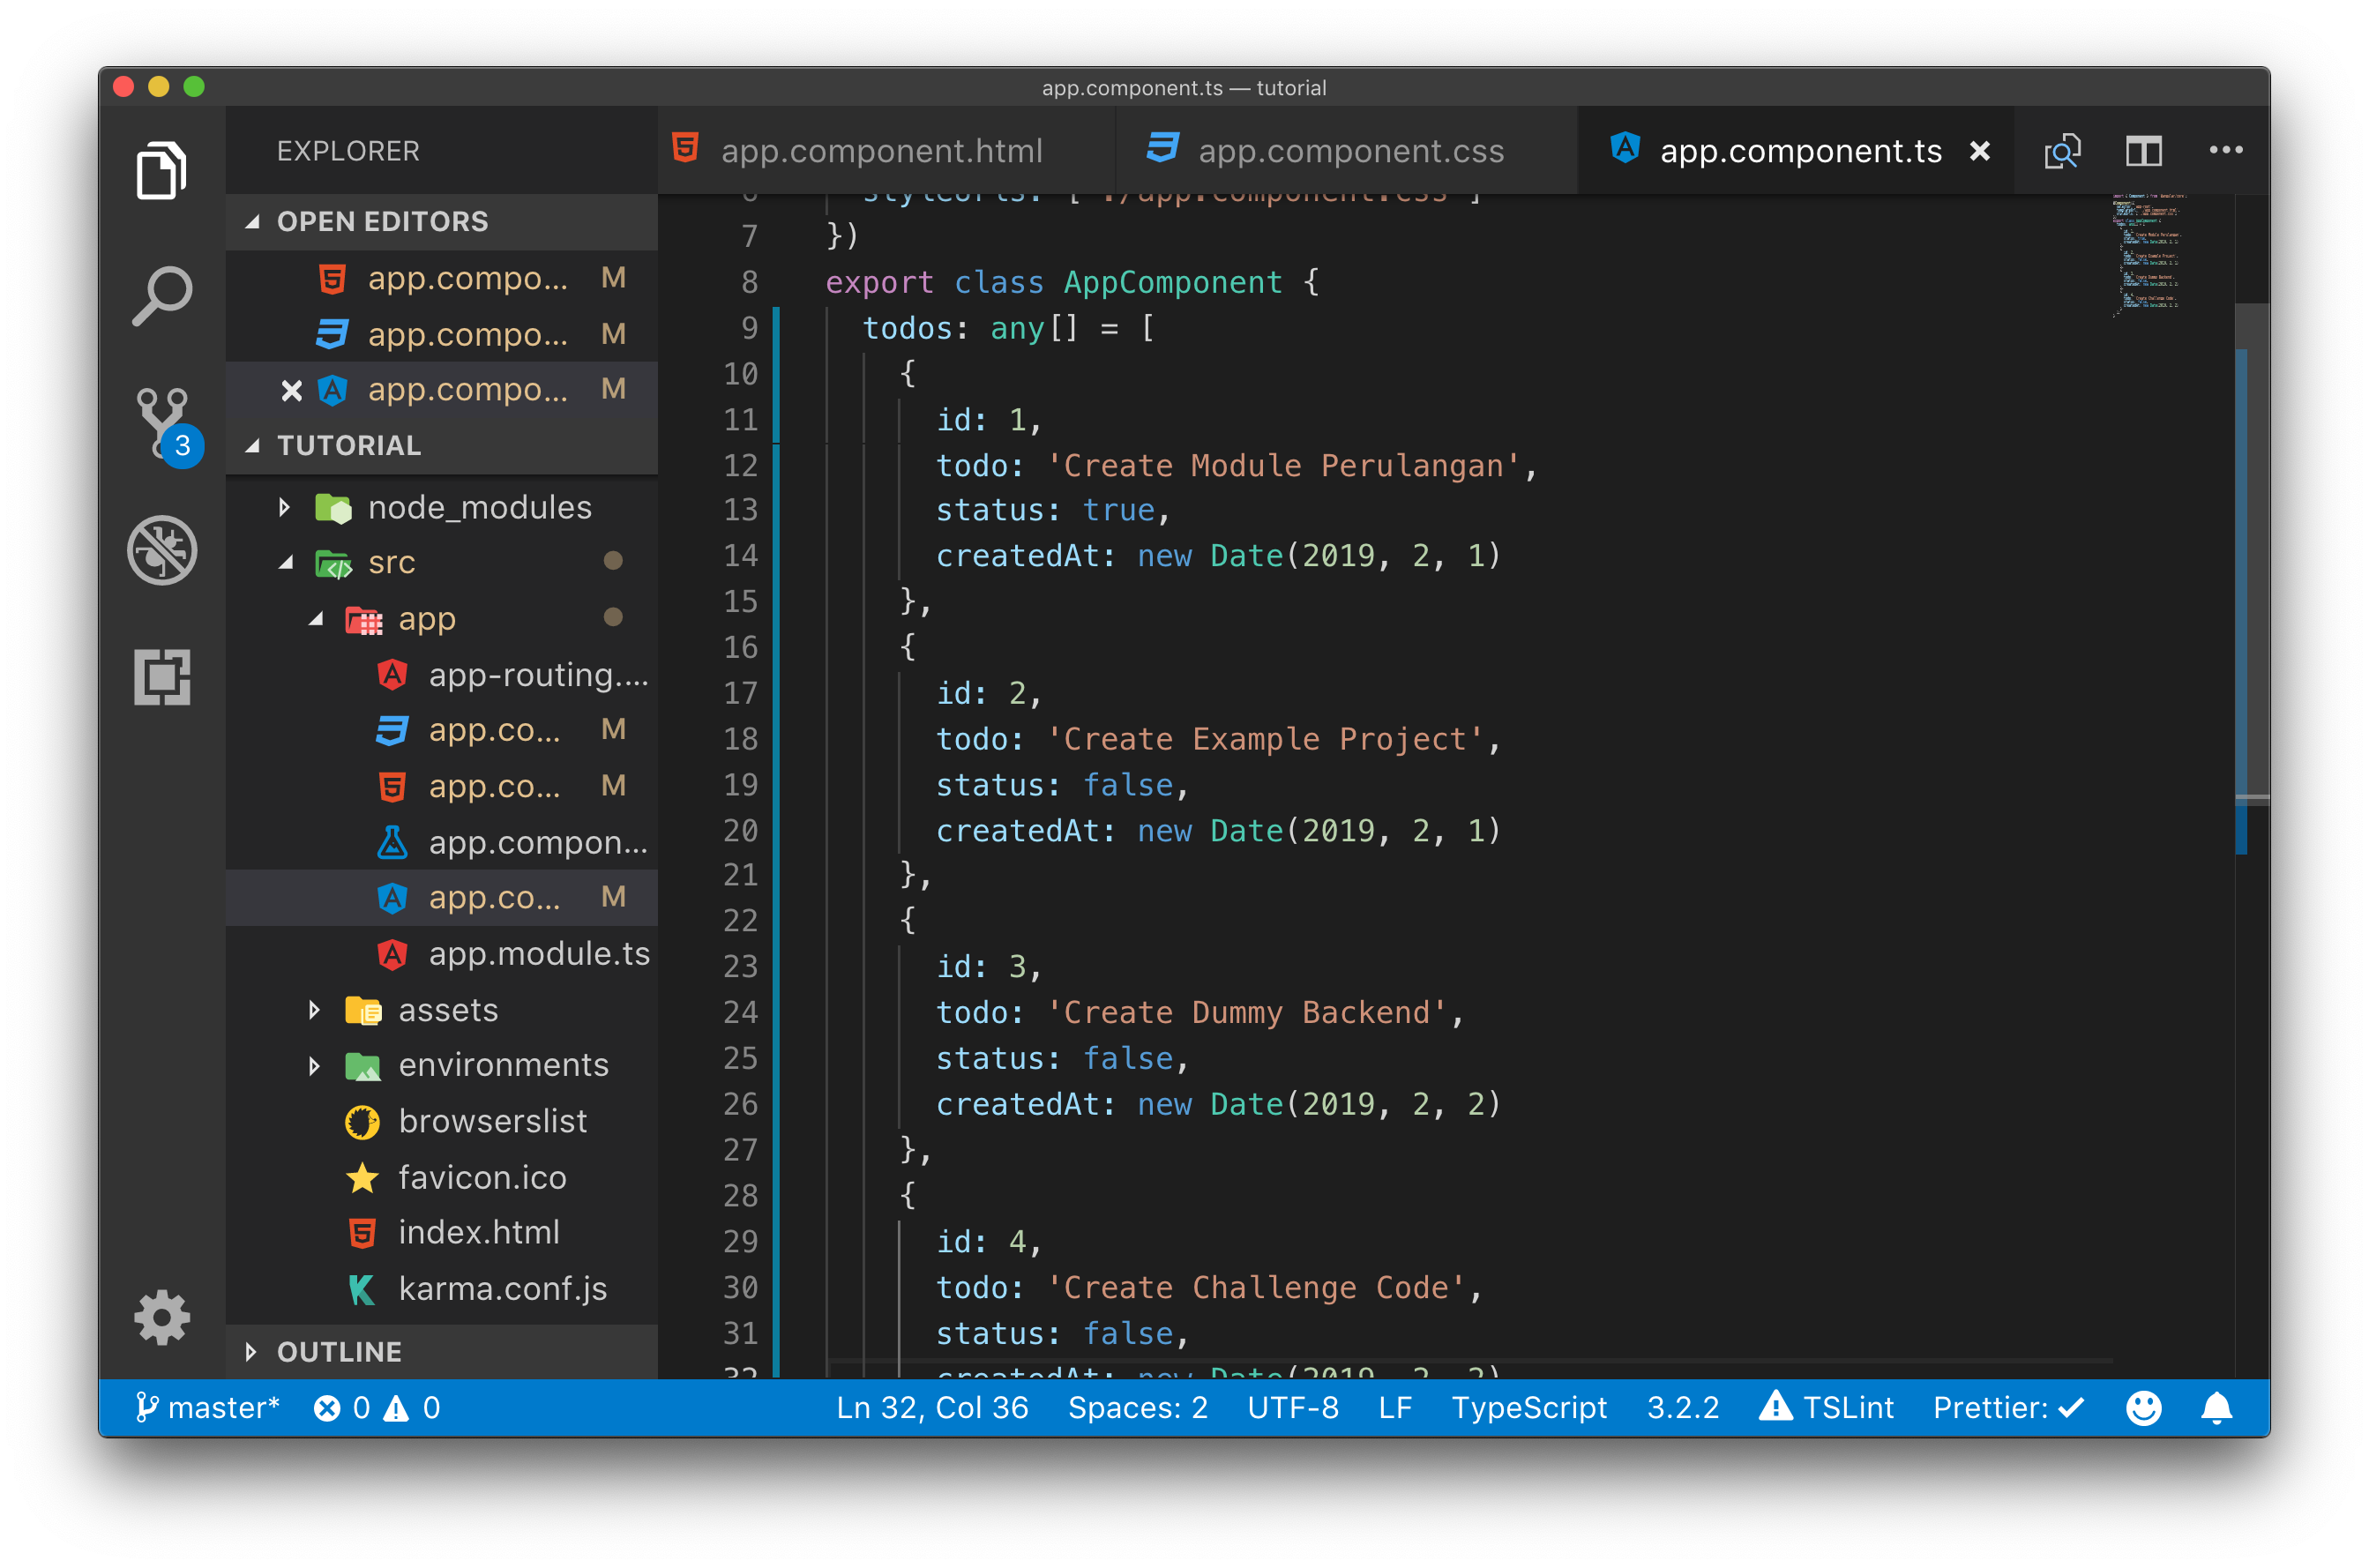Click the Explorer panel title
Image resolution: width=2369 pixels, height=1568 pixels.
click(348, 151)
